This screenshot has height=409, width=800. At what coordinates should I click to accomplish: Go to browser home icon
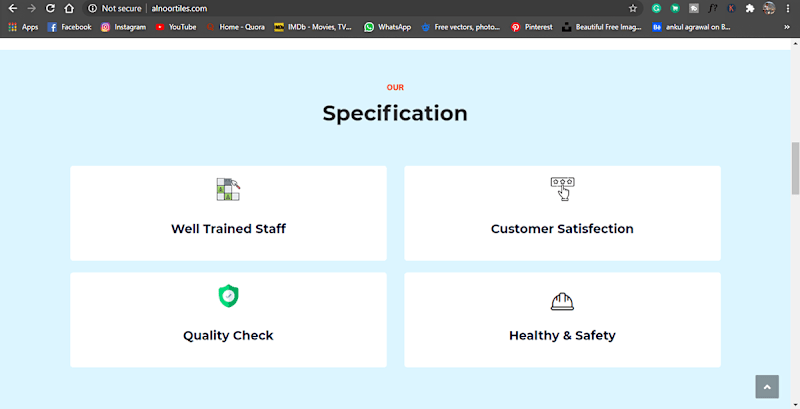tap(69, 8)
